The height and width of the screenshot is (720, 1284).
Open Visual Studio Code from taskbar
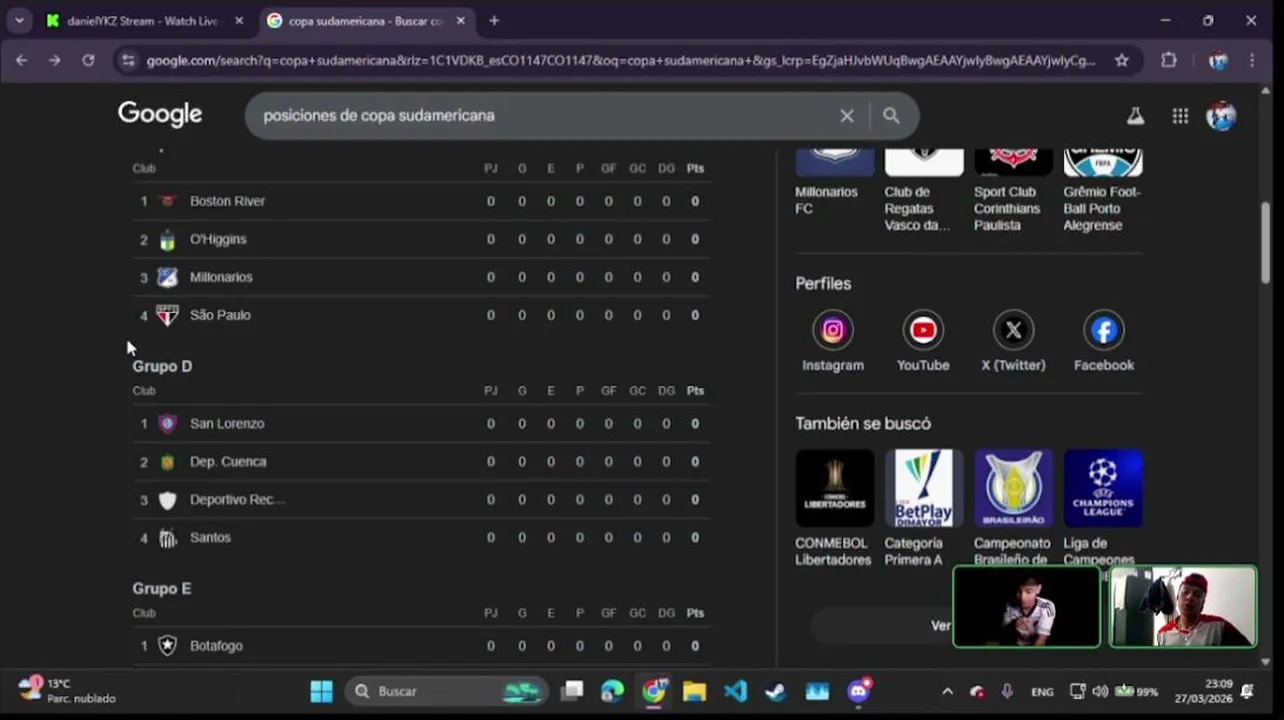tap(735, 691)
